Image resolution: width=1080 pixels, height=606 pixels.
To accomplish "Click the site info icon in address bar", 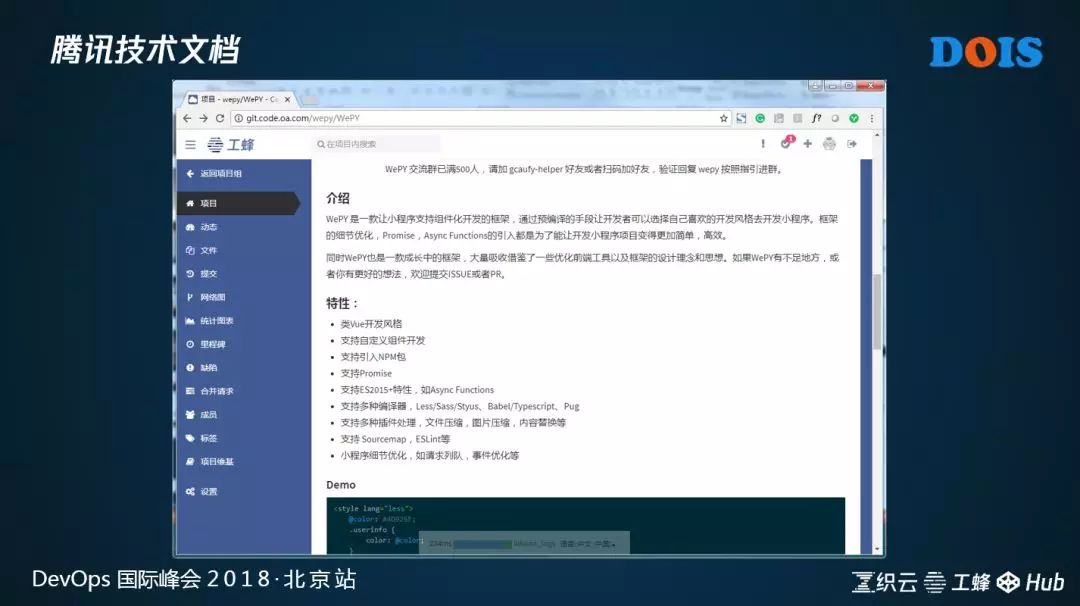I will point(238,118).
